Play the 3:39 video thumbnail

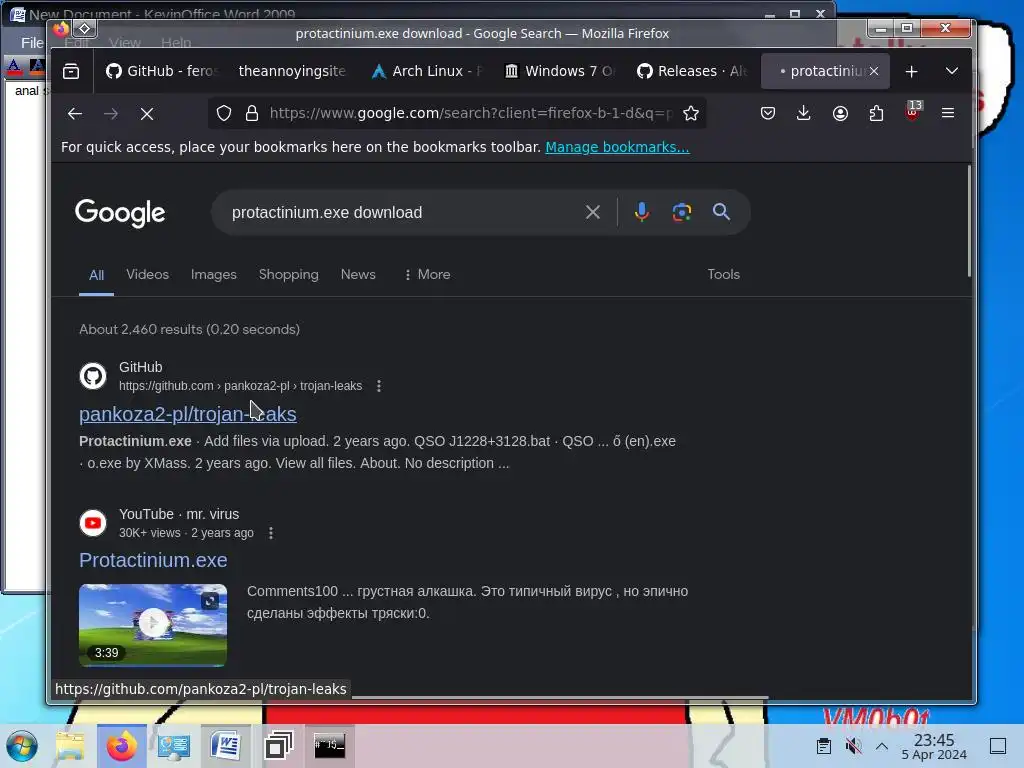pyautogui.click(x=153, y=625)
